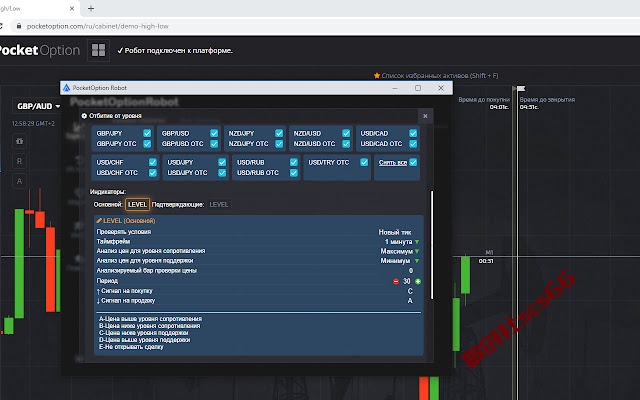Click the flag marker on chart time line
Image resolution: width=640 pixels, height=400 pixels.
pyautogui.click(x=521, y=88)
